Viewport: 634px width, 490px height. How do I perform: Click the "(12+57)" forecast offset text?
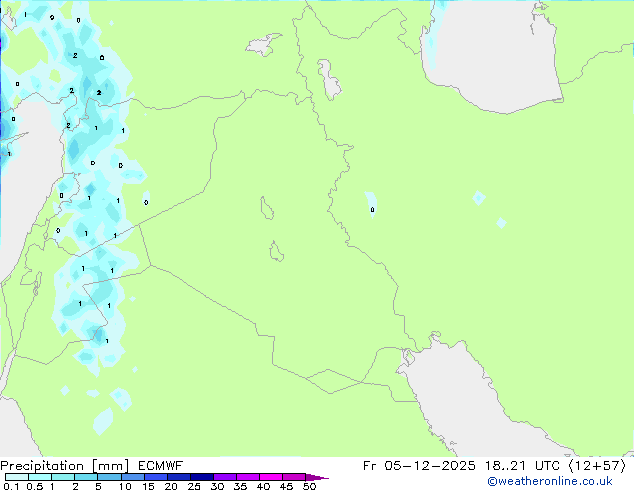pyautogui.click(x=597, y=466)
